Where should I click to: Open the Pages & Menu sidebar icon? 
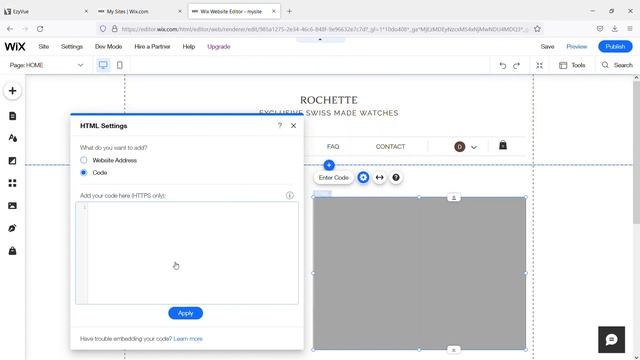(12, 116)
